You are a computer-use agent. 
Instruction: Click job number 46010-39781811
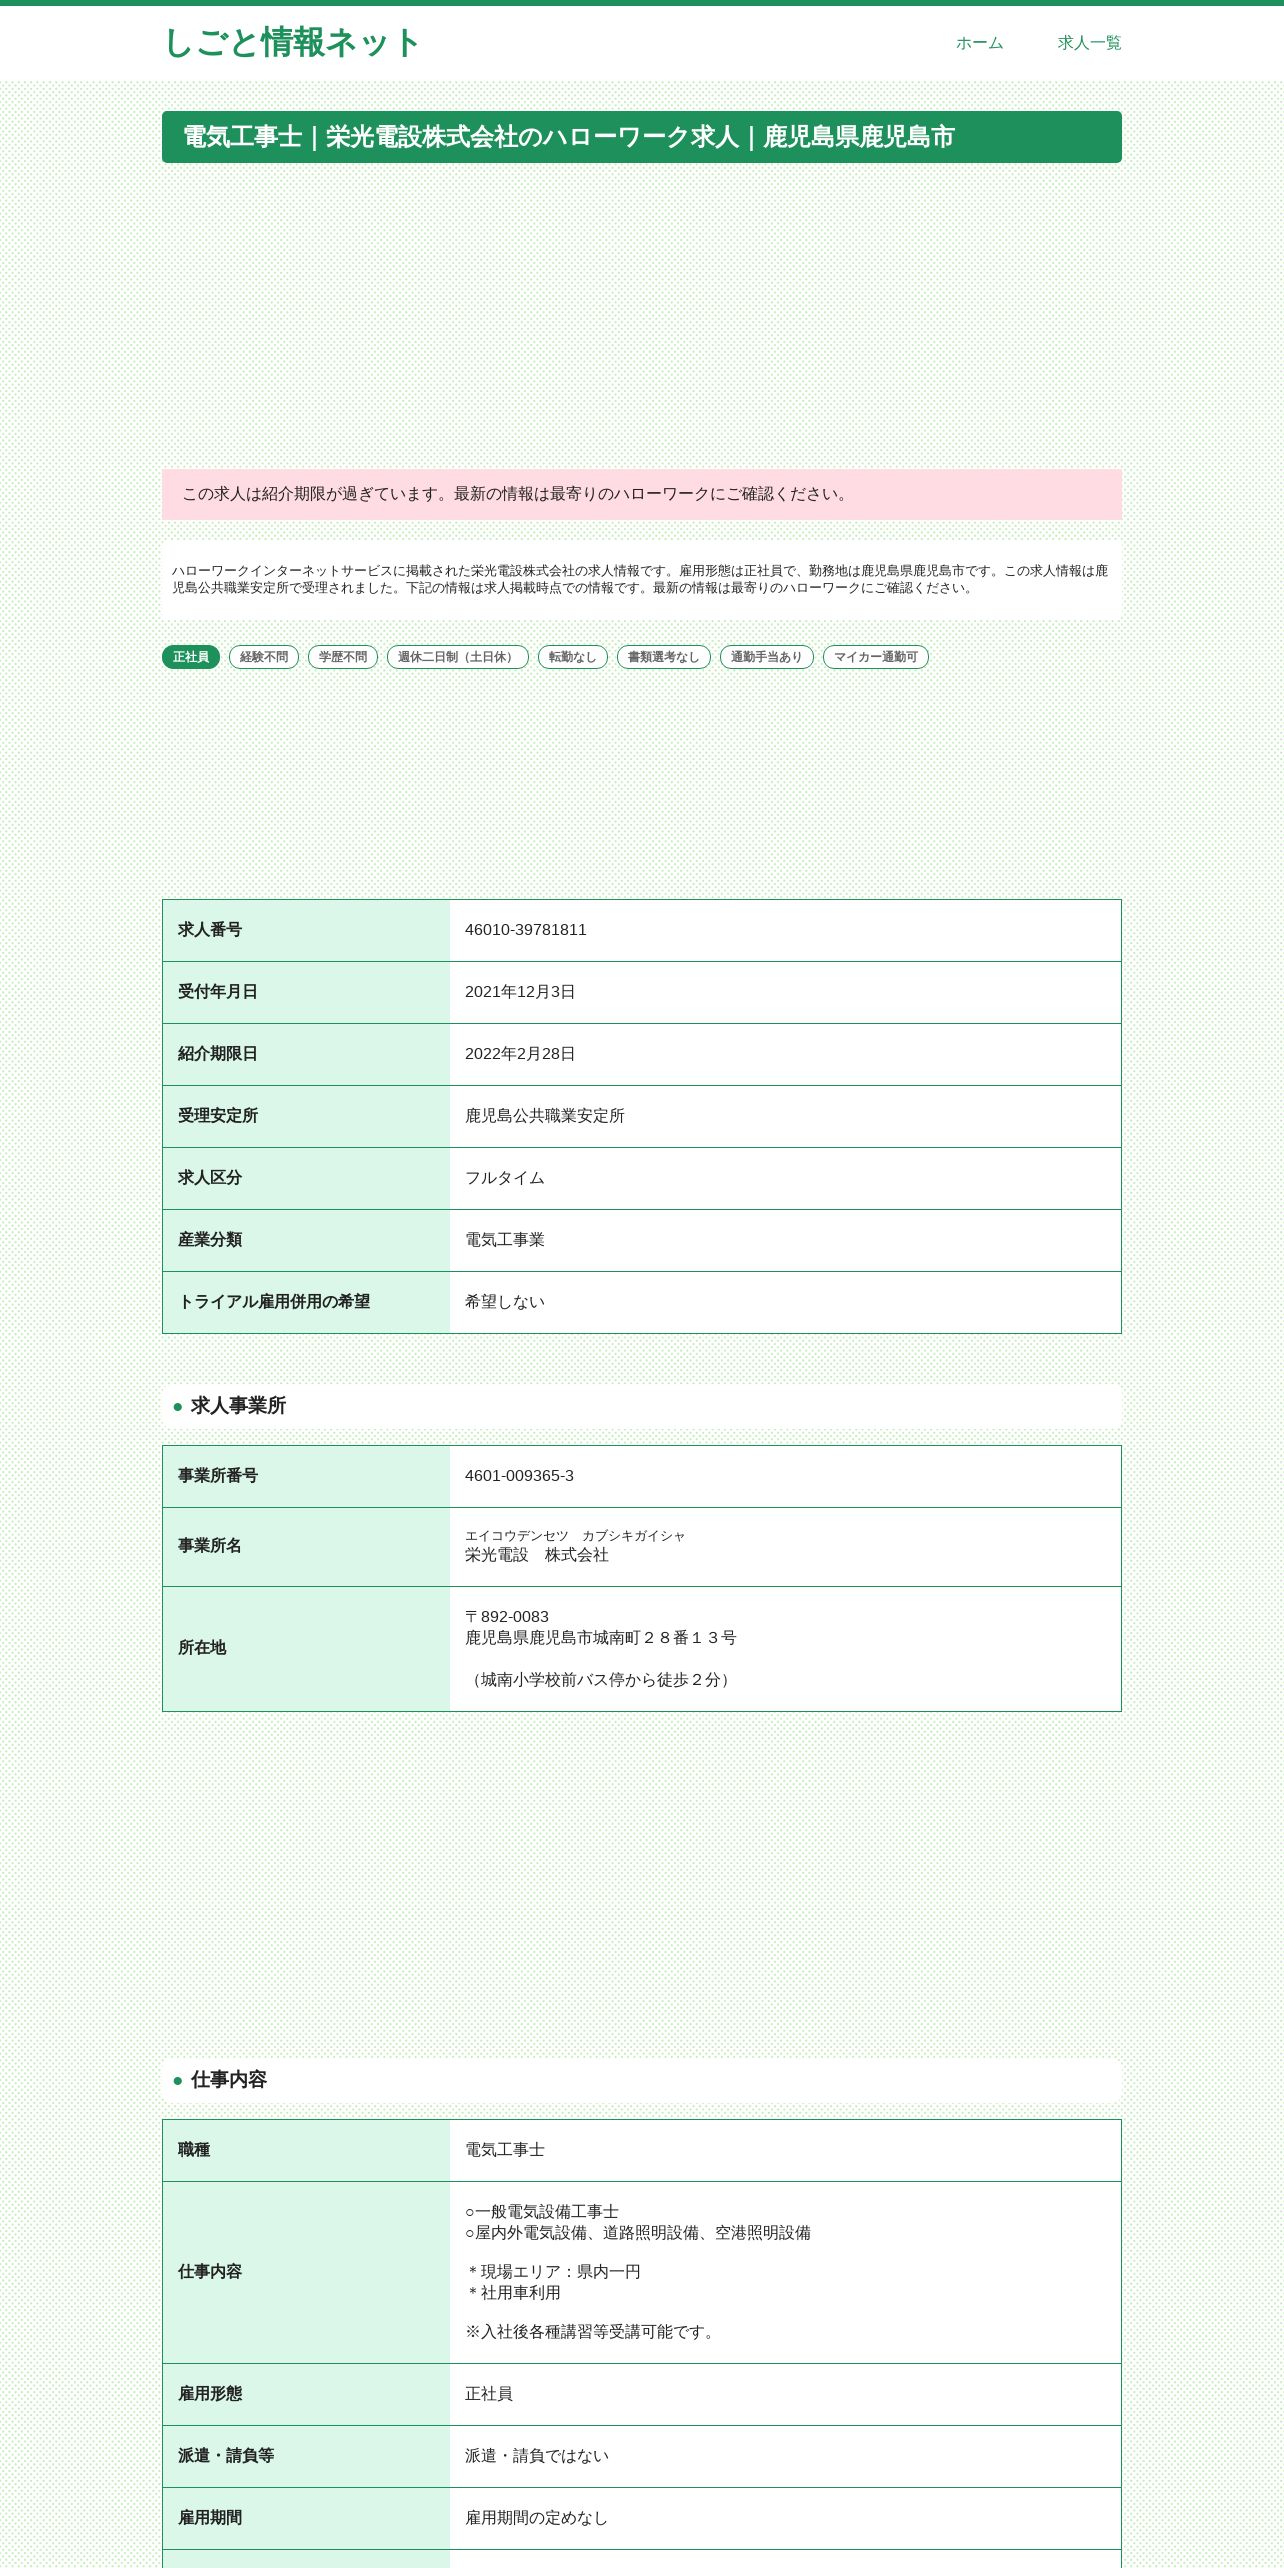click(526, 930)
